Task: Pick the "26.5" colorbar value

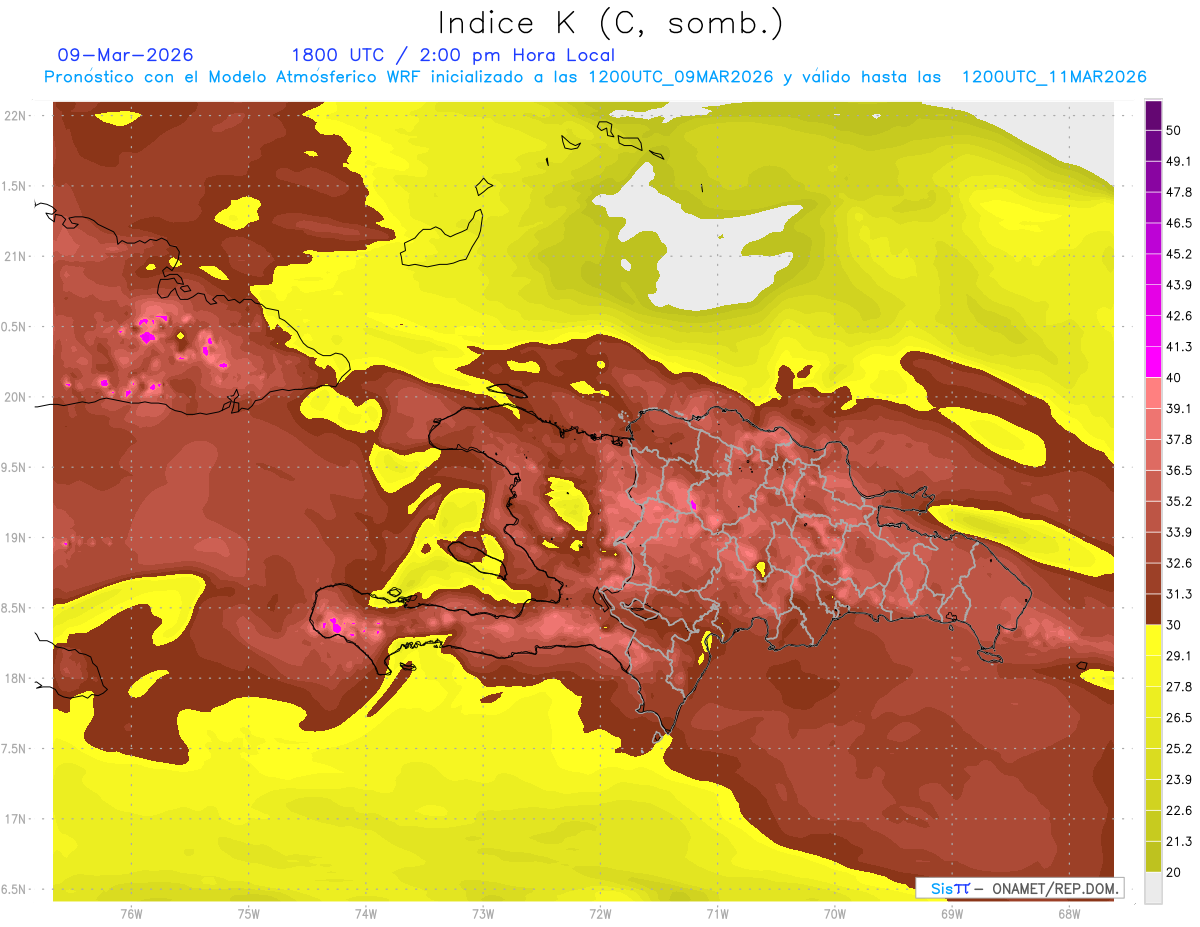Action: (1178, 718)
